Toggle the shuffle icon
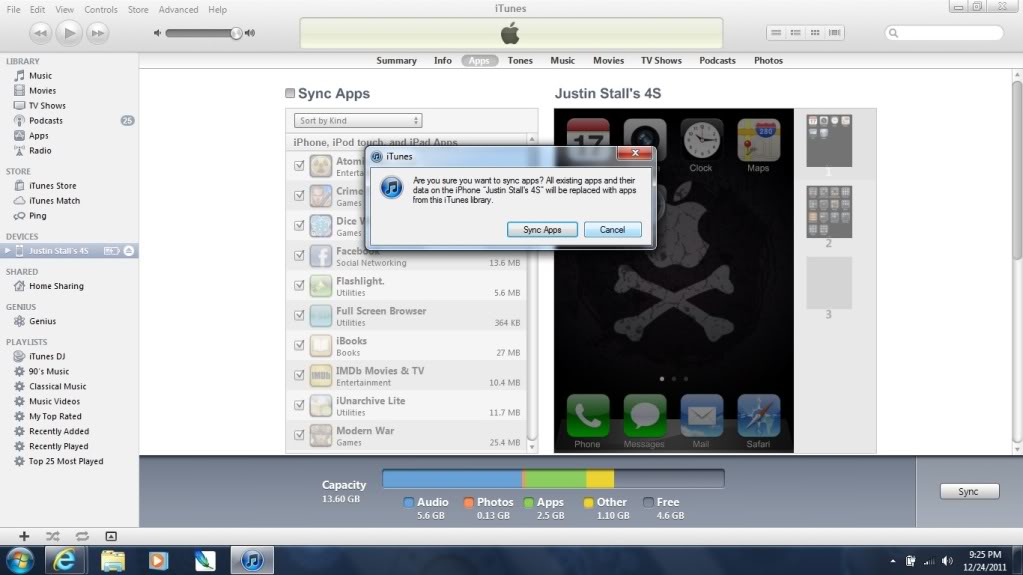This screenshot has width=1023, height=575. click(53, 536)
